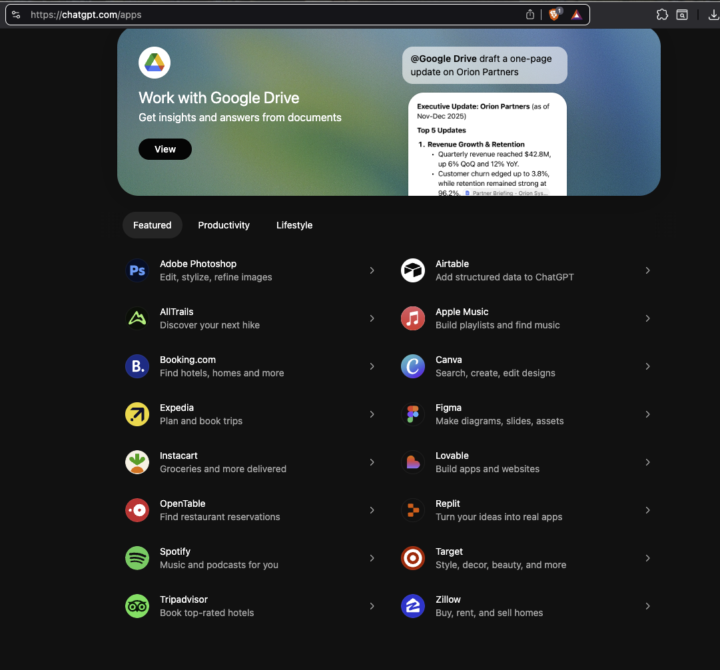Switch to the Lifestyle tab
Screen dimensions: 720x670
(x=294, y=225)
